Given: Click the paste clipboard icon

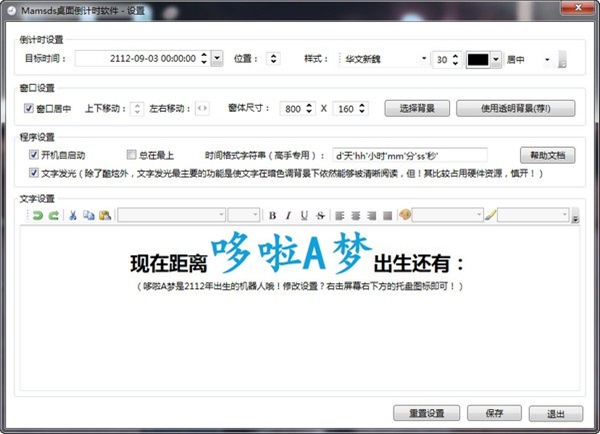Looking at the screenshot, I should [x=104, y=215].
